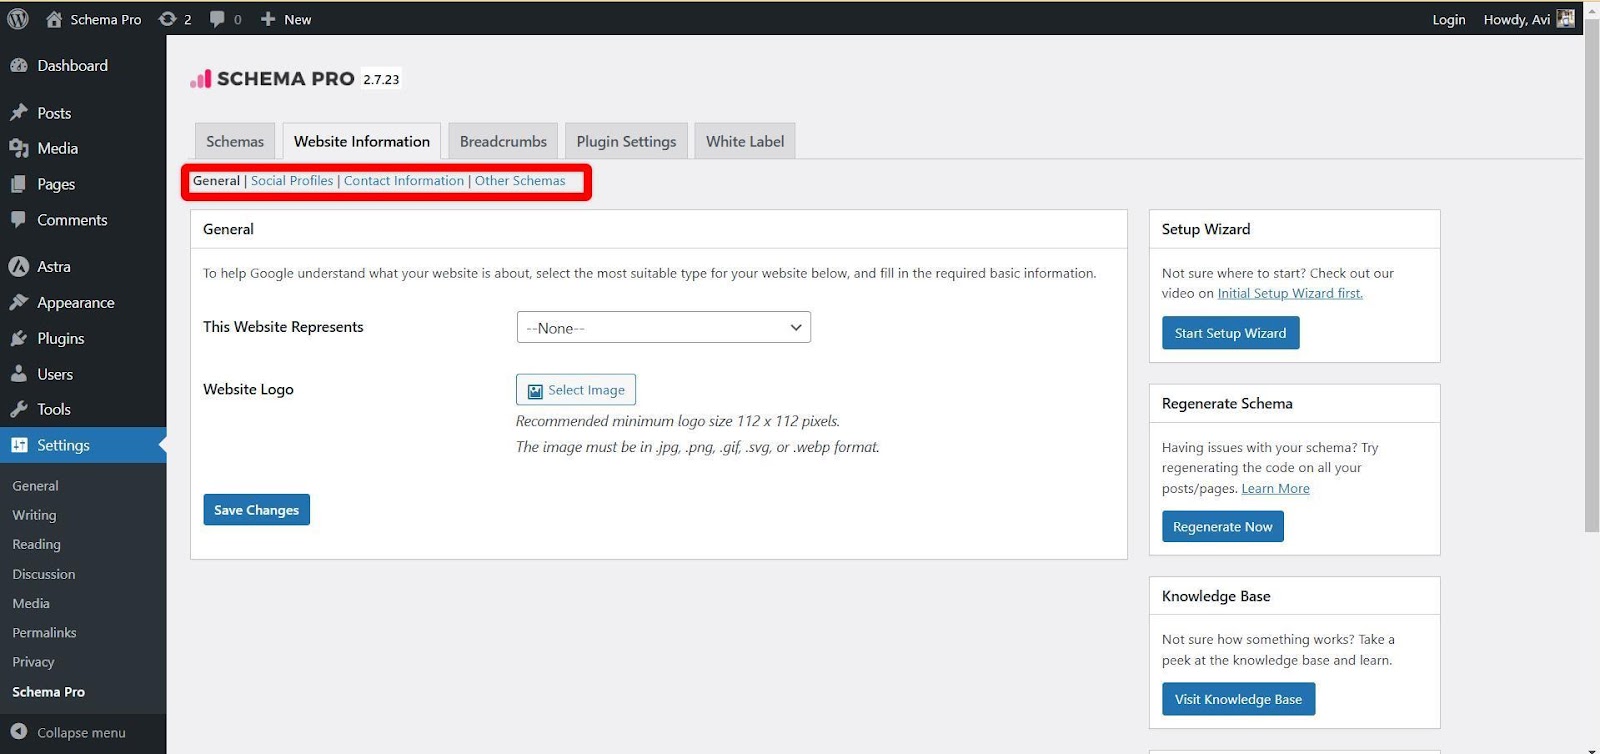Open the Permalinks settings submenu
This screenshot has height=754, width=1600.
[44, 632]
